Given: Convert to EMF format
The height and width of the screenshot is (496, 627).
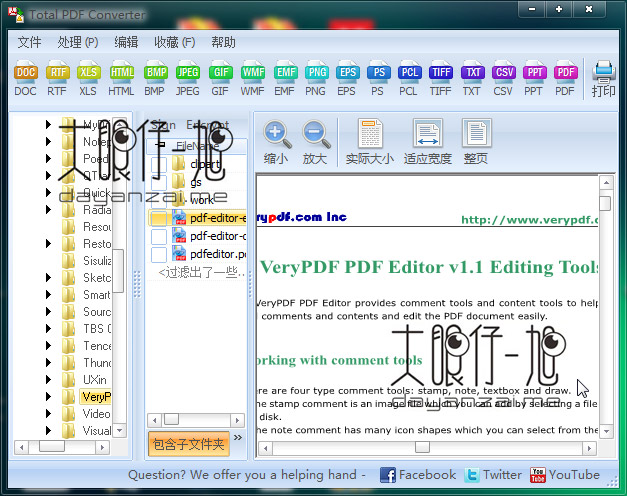Looking at the screenshot, I should pos(285,79).
